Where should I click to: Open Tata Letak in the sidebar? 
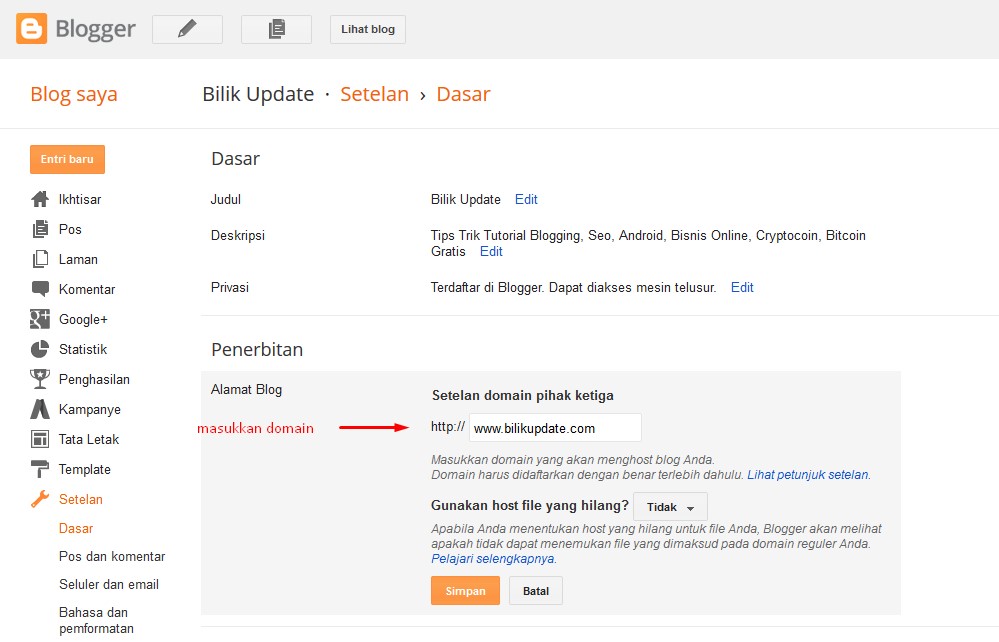click(89, 439)
